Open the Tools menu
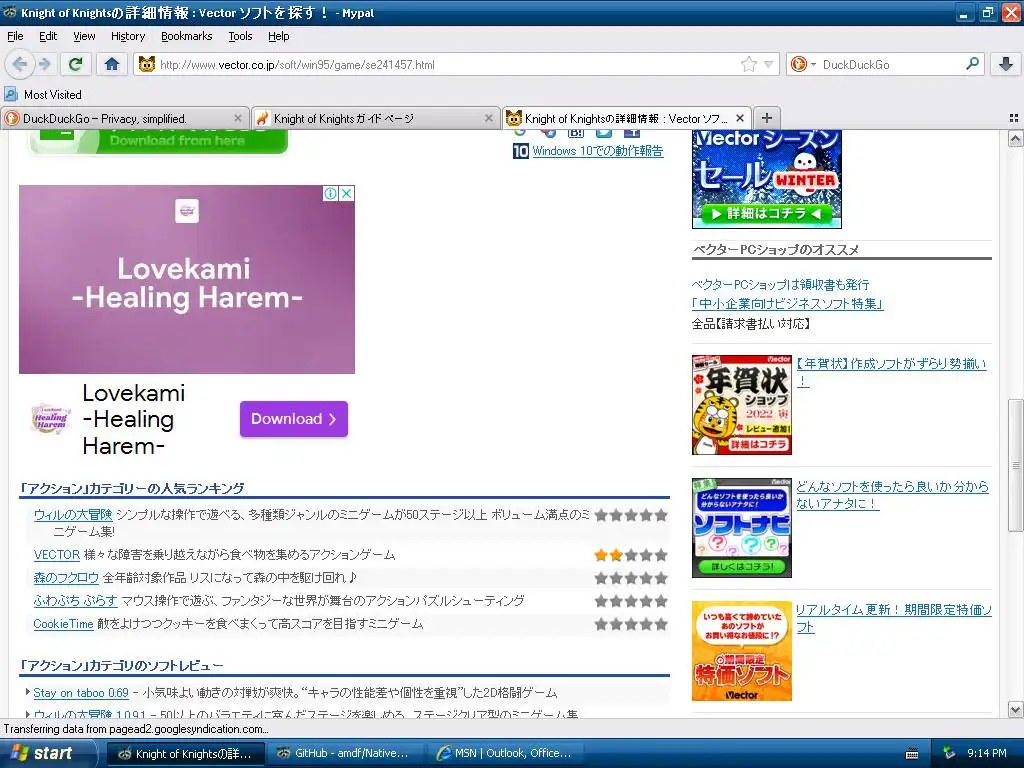This screenshot has width=1024, height=768. (240, 37)
